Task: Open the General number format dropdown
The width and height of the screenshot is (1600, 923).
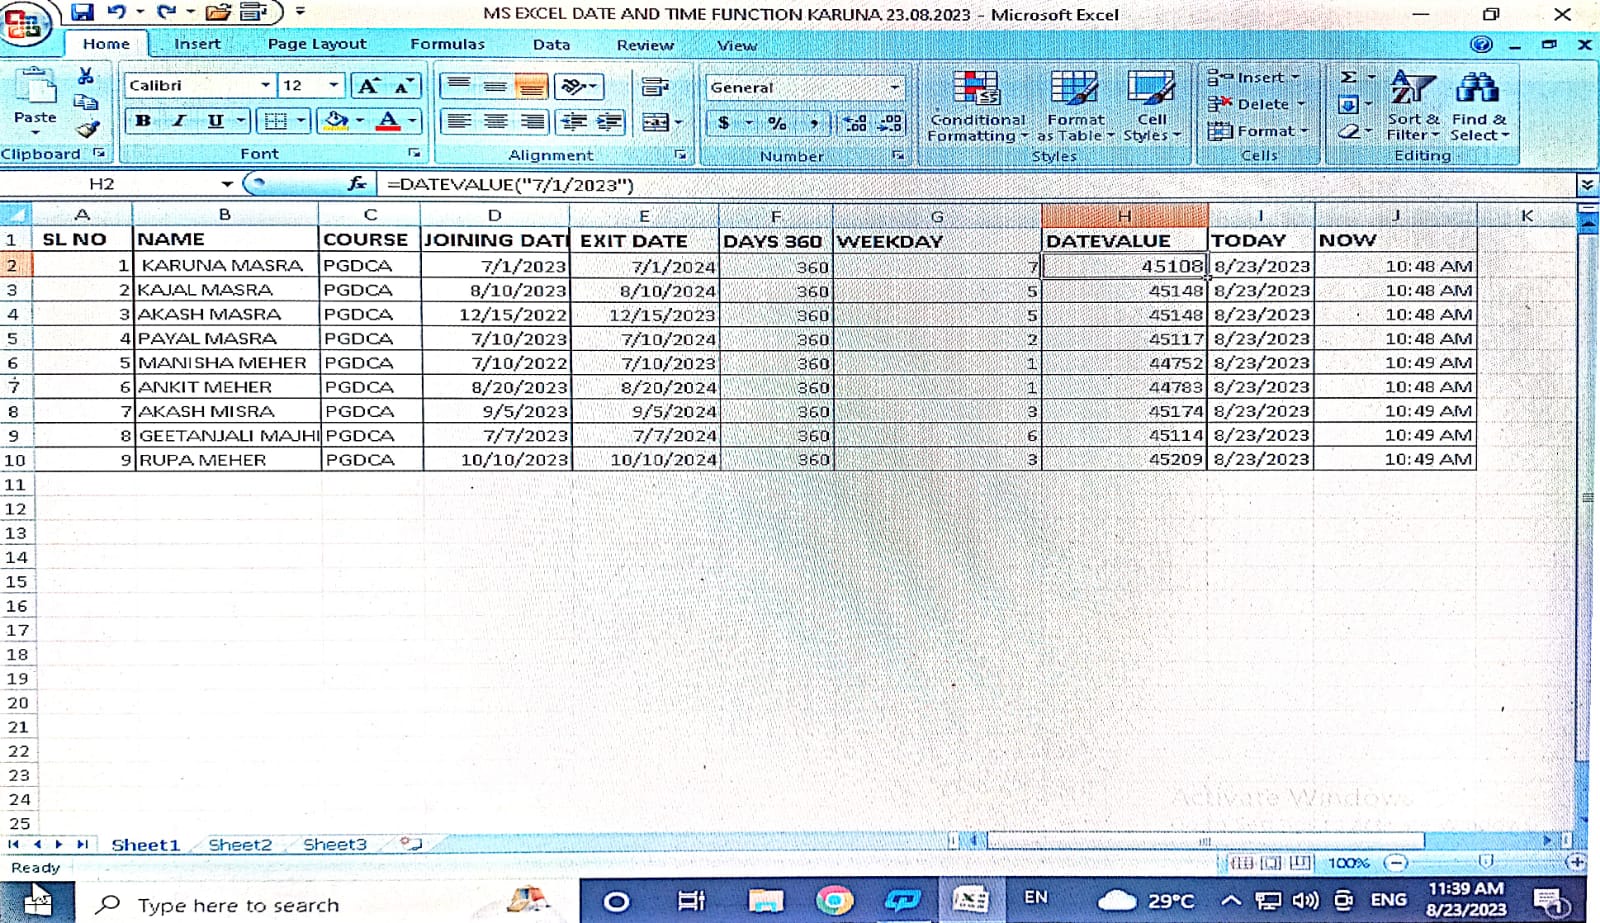Action: click(x=894, y=88)
